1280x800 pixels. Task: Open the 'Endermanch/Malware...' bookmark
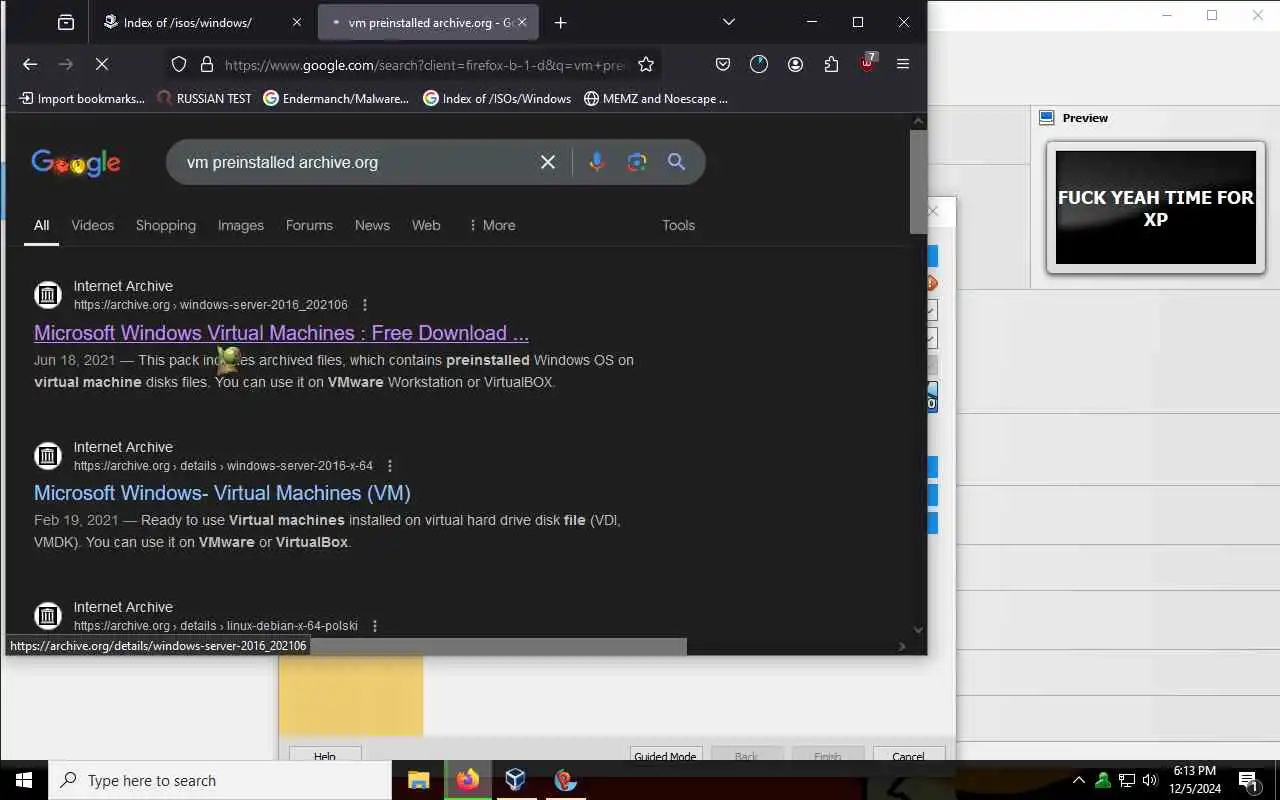tap(336, 98)
